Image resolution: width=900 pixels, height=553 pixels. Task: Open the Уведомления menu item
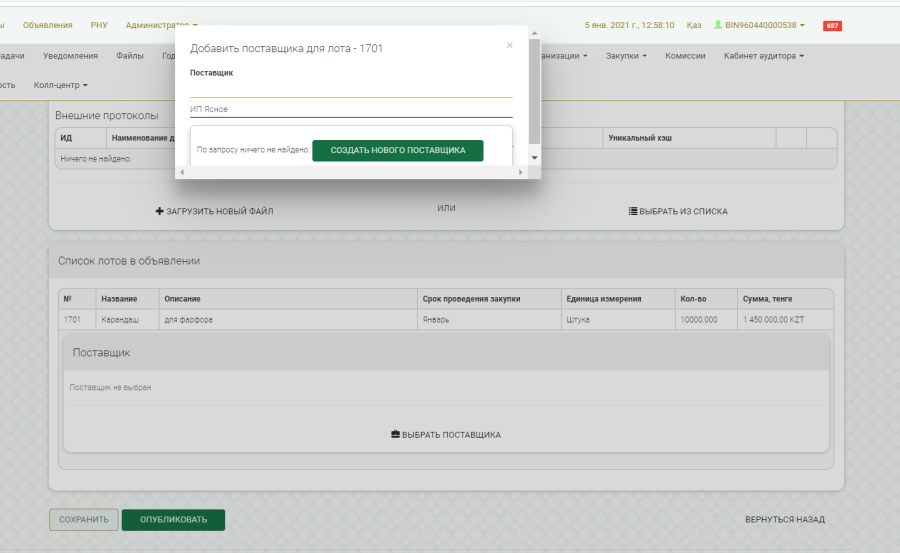point(70,56)
